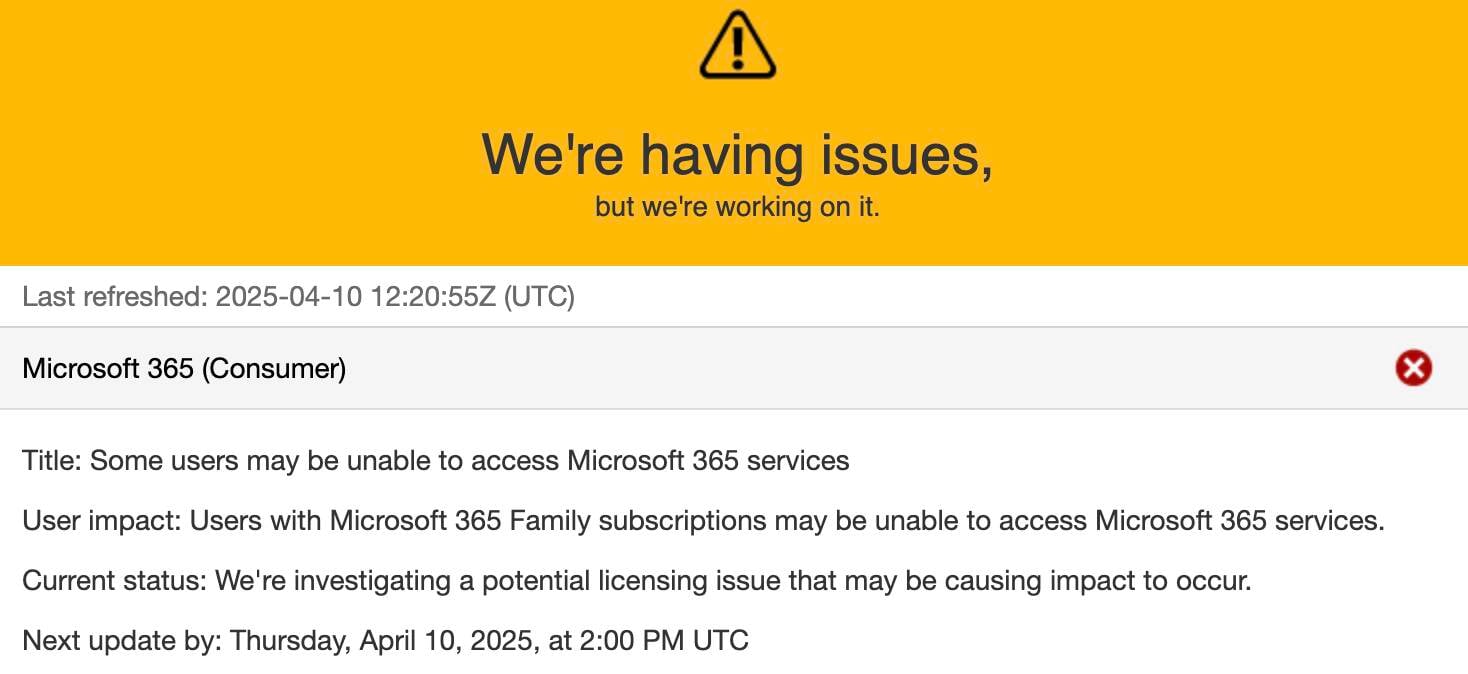Click the "Current status:" label
Viewport: 1468px width, 674px height.
[115, 580]
